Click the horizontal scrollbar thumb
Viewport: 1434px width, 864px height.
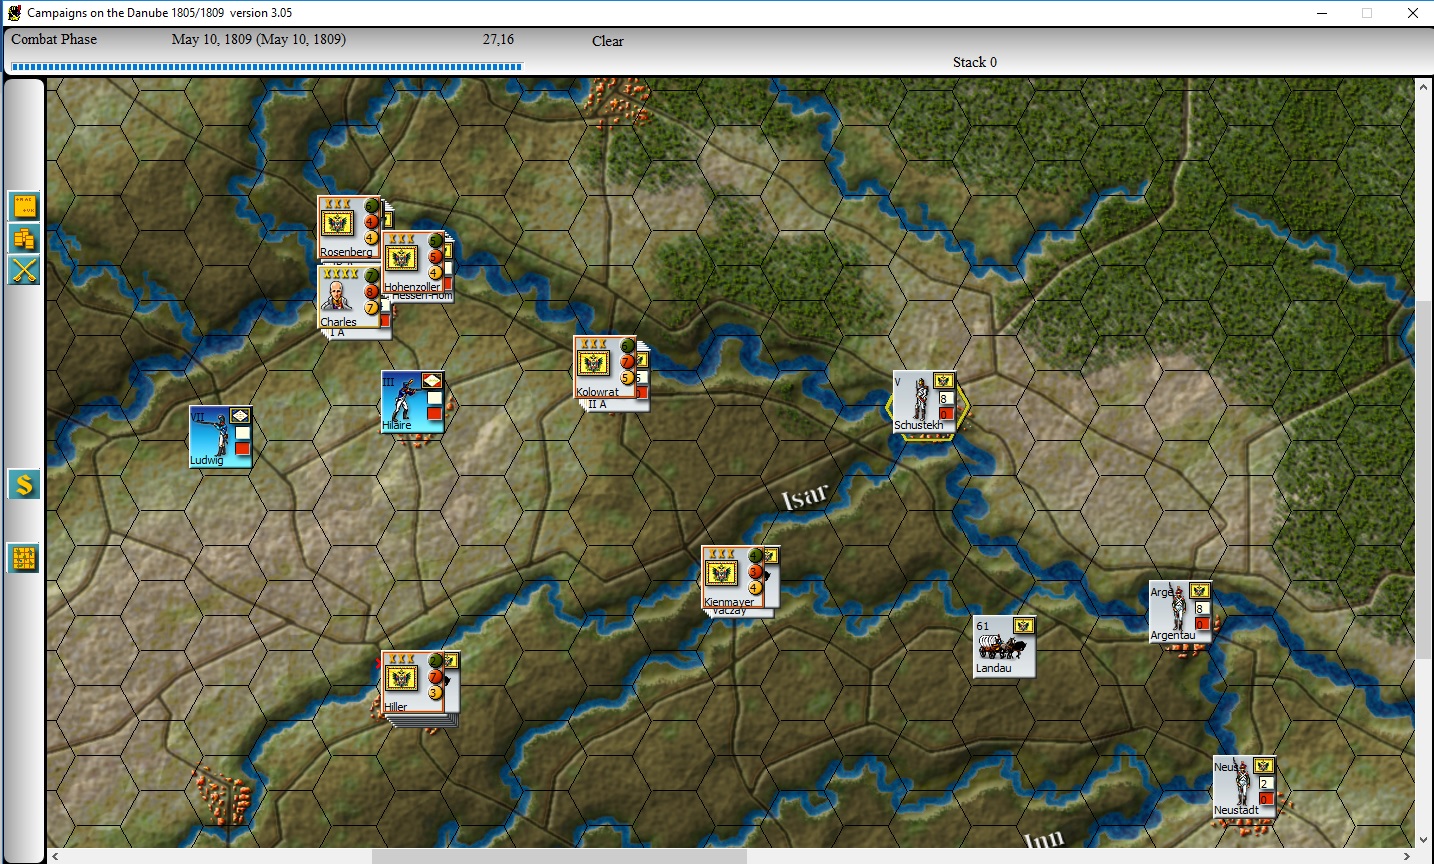[x=559, y=856]
